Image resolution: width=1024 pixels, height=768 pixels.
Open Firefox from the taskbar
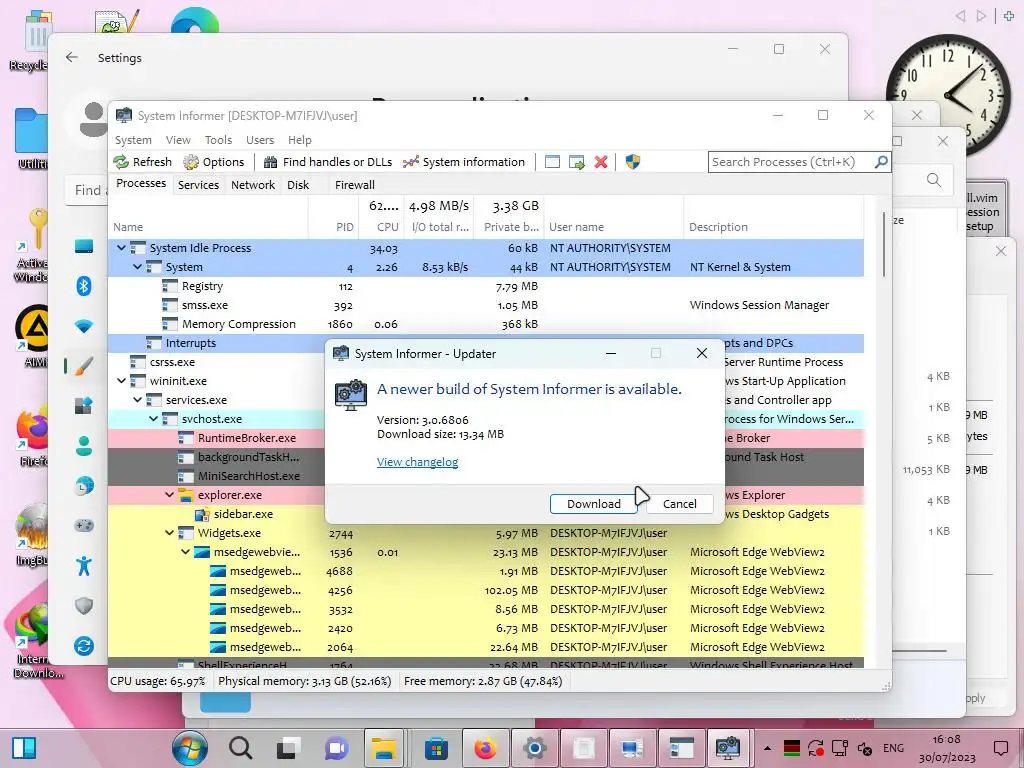pyautogui.click(x=485, y=748)
